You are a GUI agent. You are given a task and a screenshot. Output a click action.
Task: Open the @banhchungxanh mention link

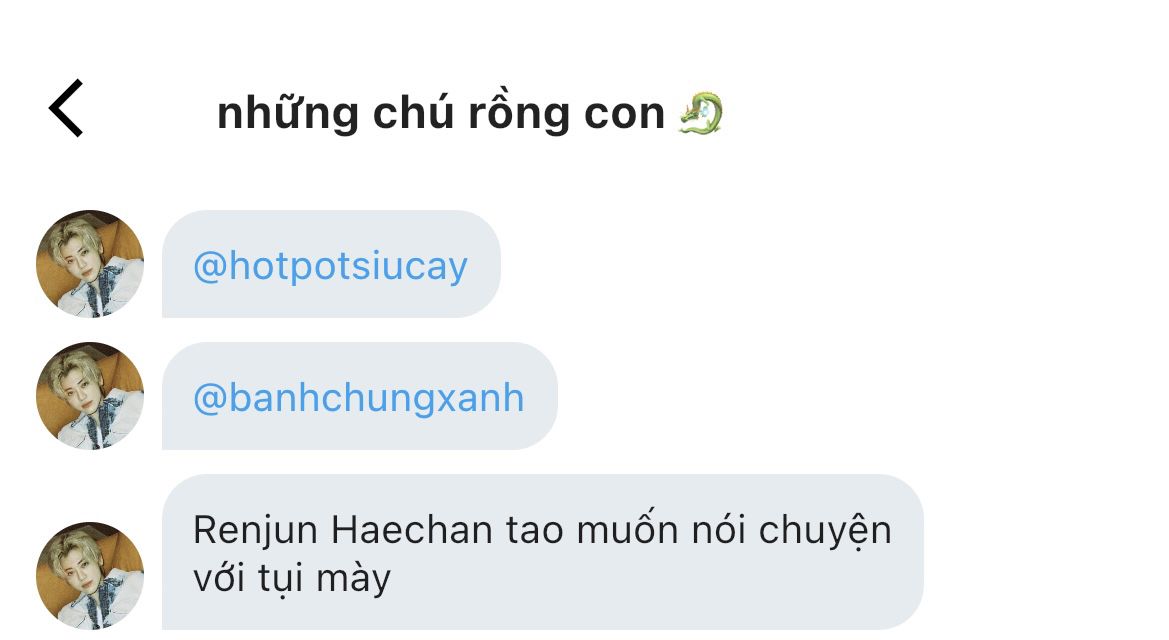[x=359, y=398]
